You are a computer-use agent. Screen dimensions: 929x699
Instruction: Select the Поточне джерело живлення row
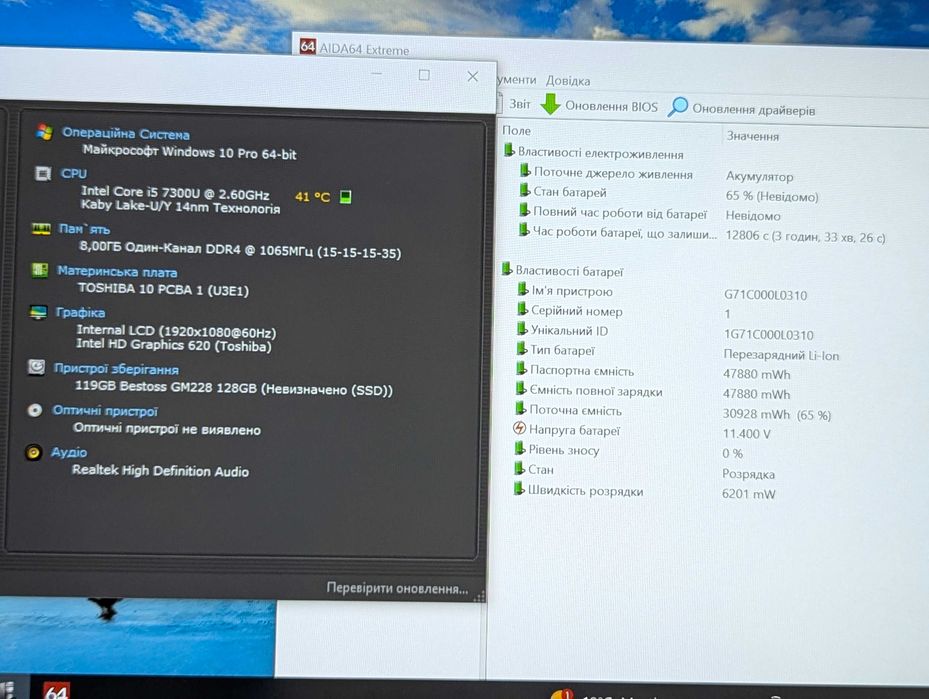[613, 174]
